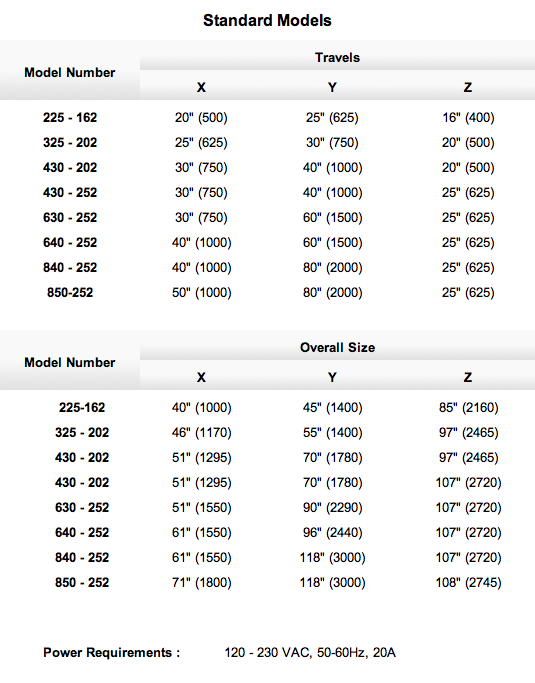Click the 90" (2290) overall Y value
Image resolution: width=535 pixels, height=683 pixels.
coord(332,507)
